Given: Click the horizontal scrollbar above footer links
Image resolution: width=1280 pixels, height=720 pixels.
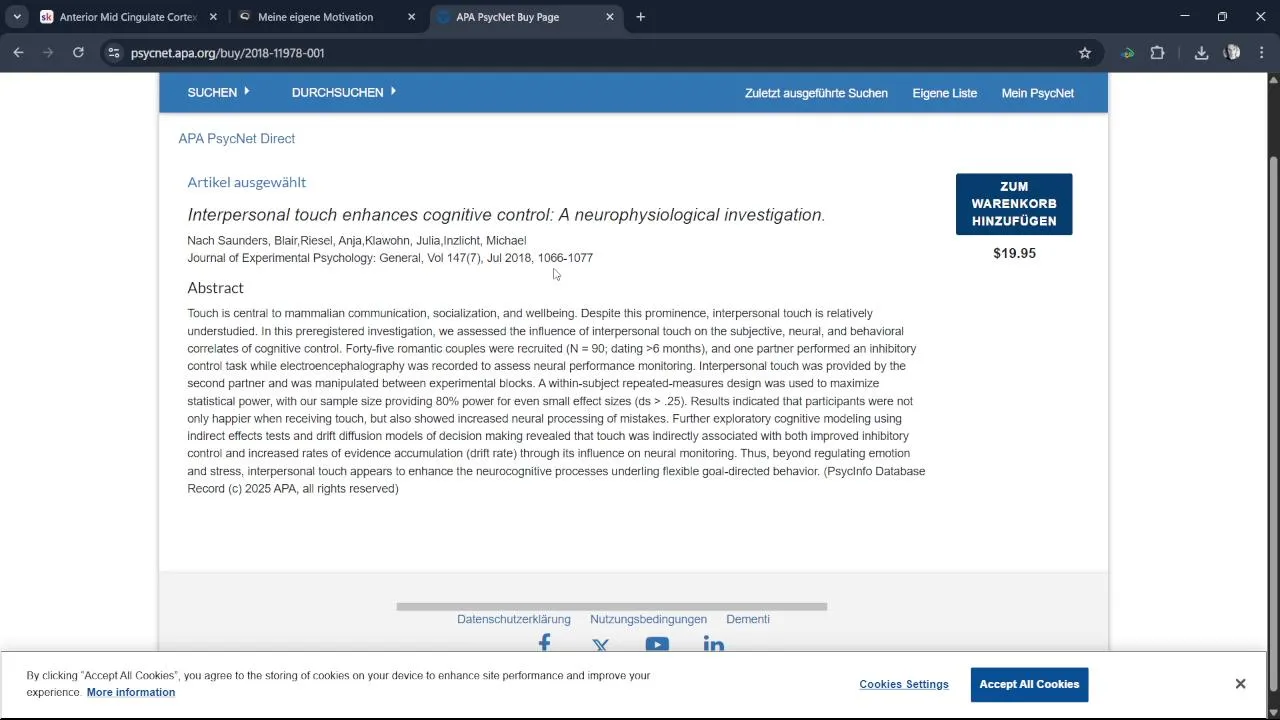Looking at the screenshot, I should (x=611, y=606).
